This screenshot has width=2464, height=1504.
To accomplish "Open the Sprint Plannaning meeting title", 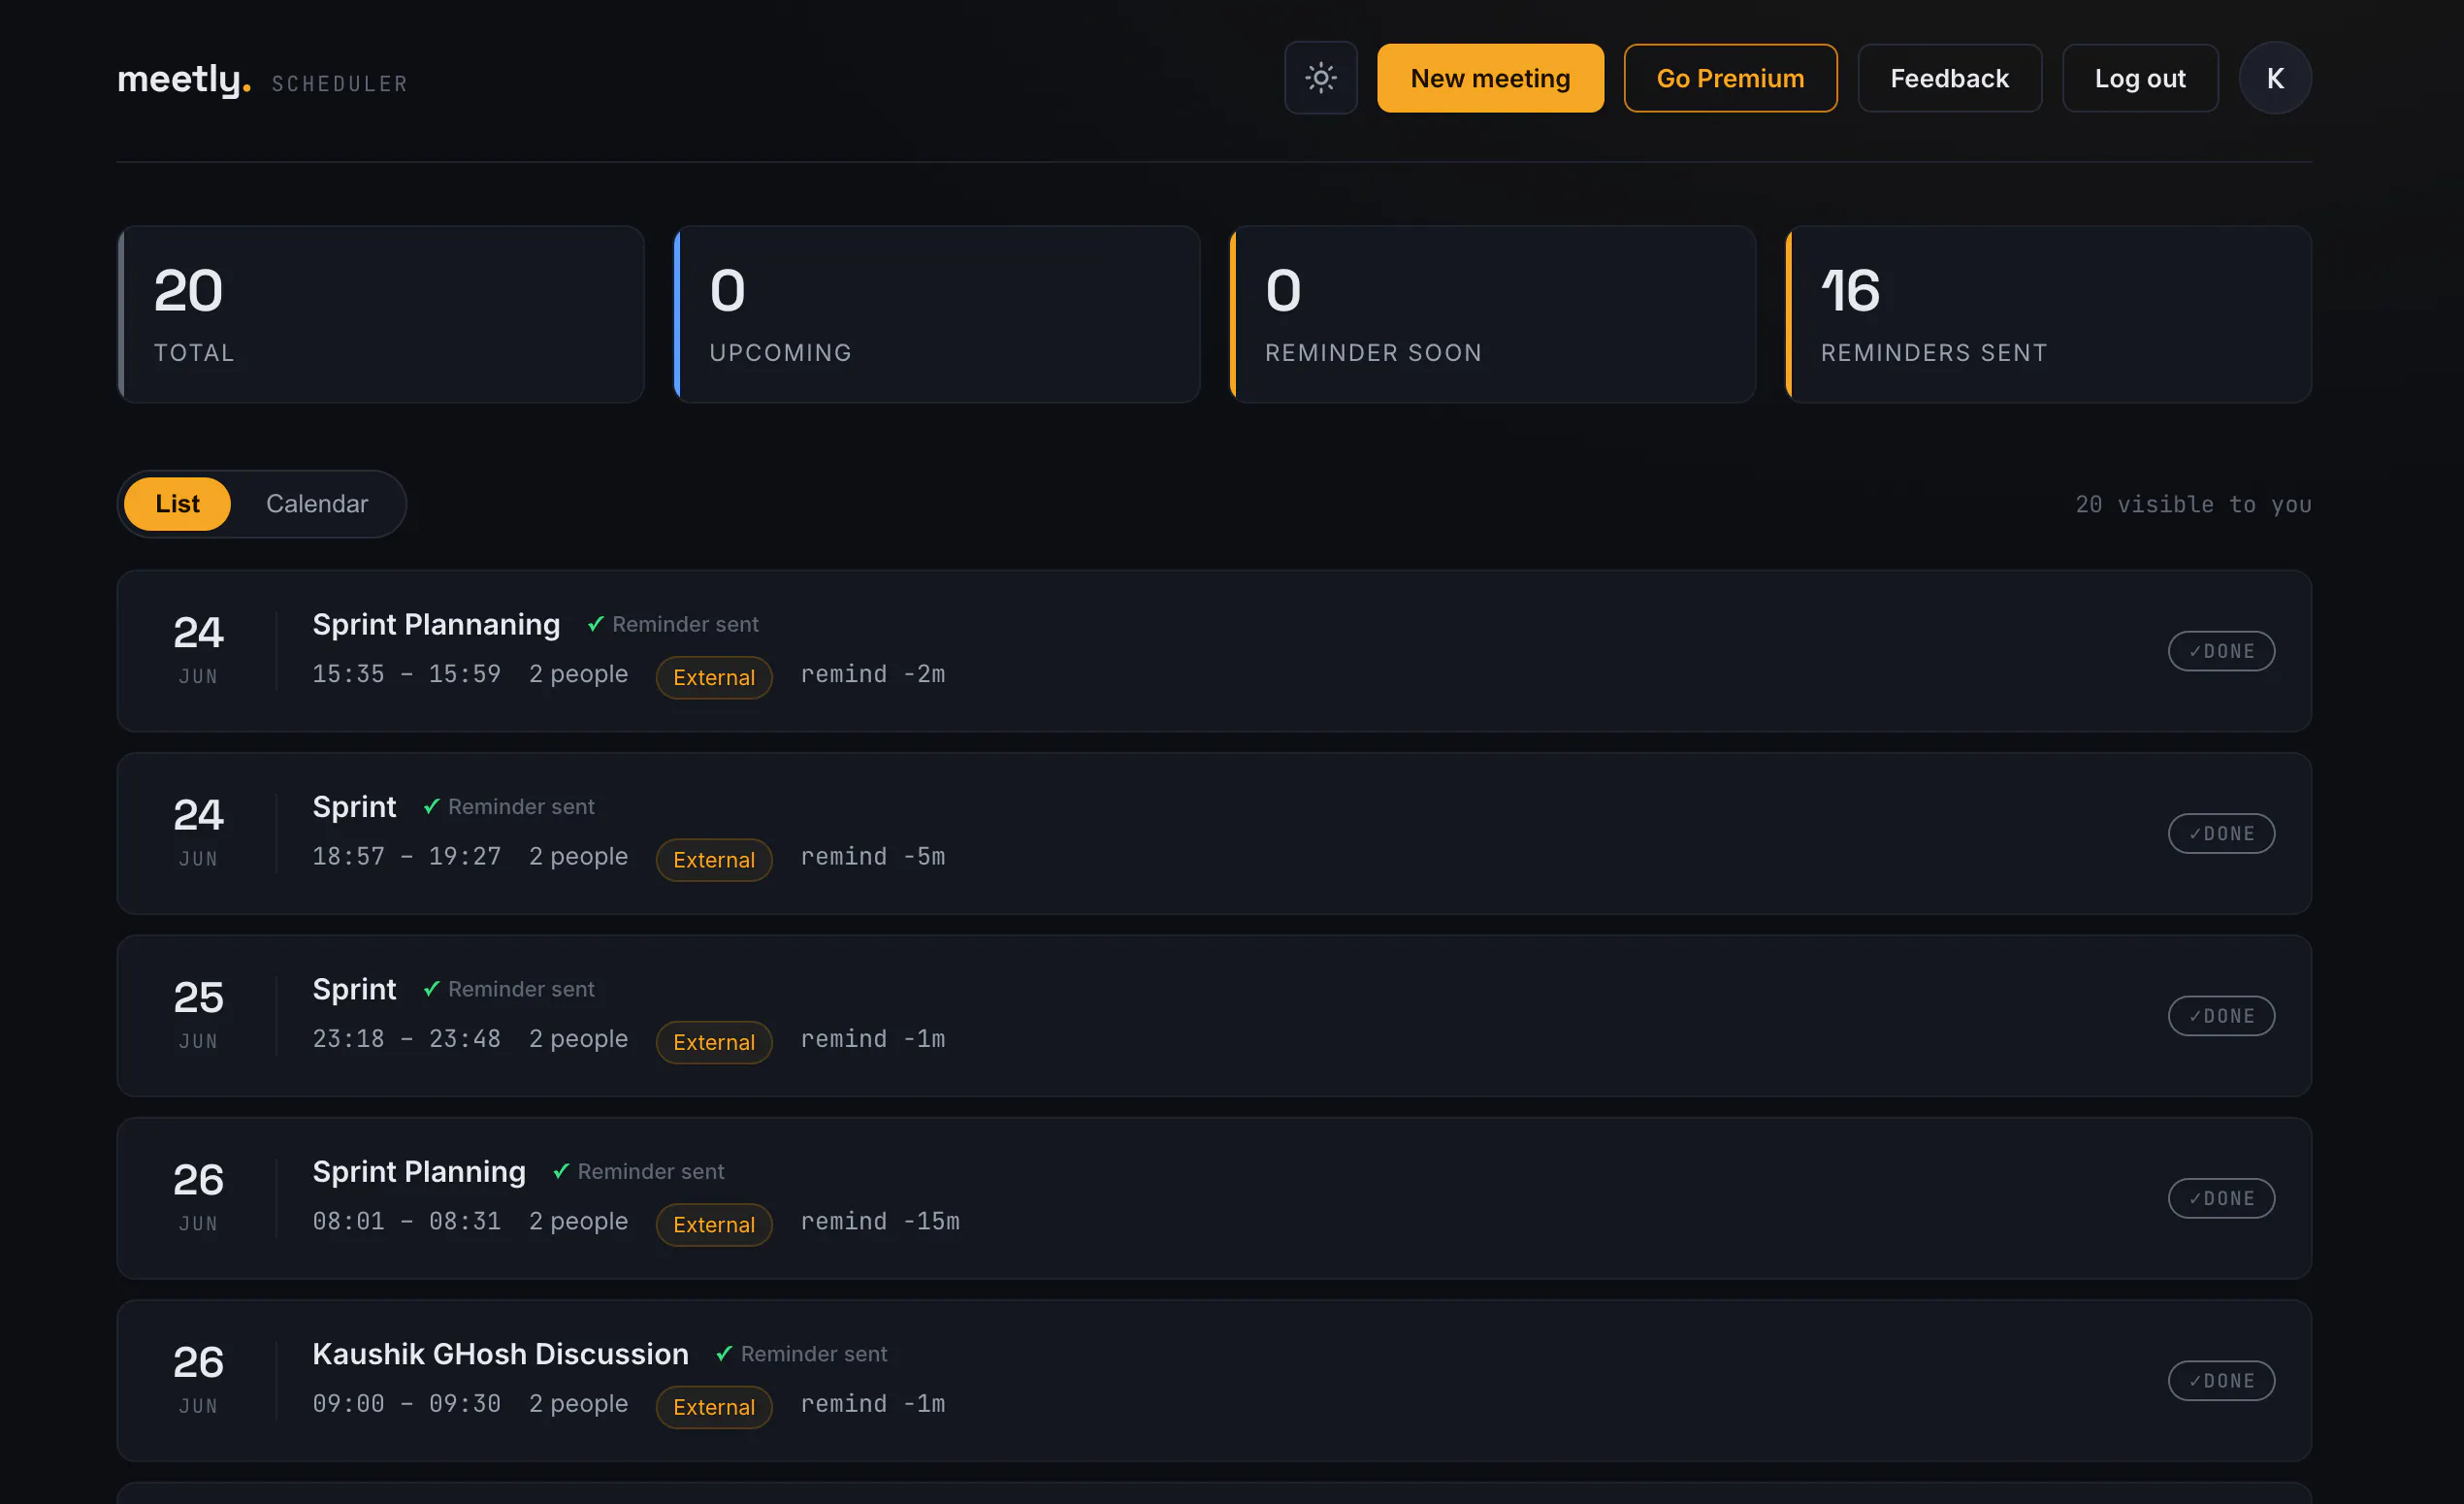I will tap(436, 625).
